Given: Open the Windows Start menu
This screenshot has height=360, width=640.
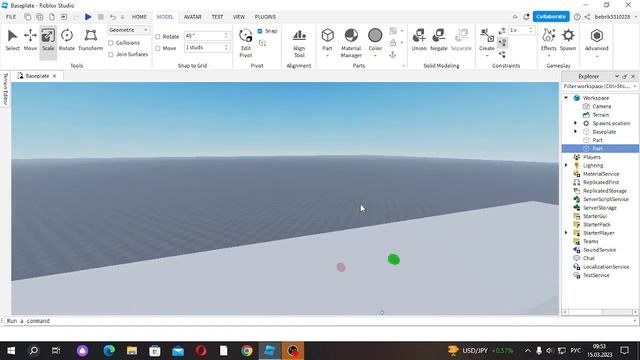Looking at the screenshot, I should (x=11, y=351).
